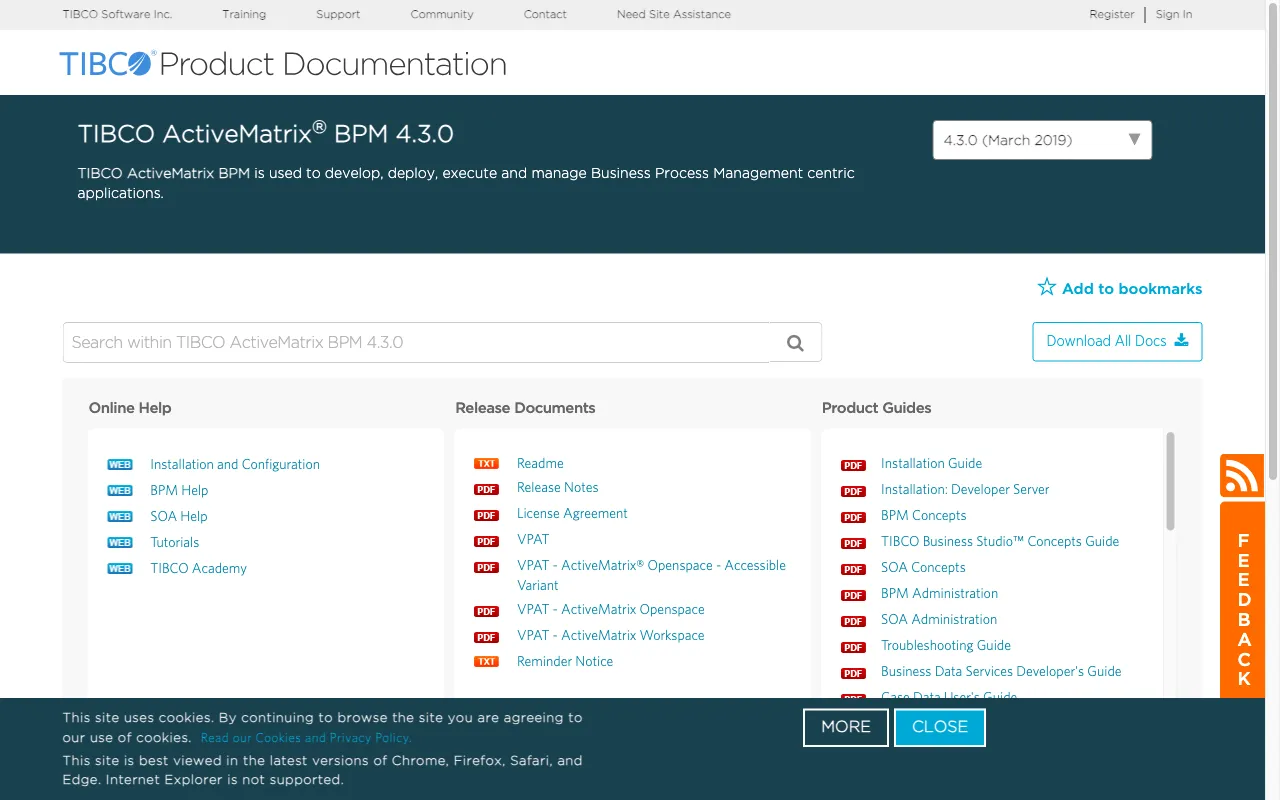This screenshot has width=1280, height=800.
Task: Open the BPM Concepts guide link
Action: pos(924,515)
